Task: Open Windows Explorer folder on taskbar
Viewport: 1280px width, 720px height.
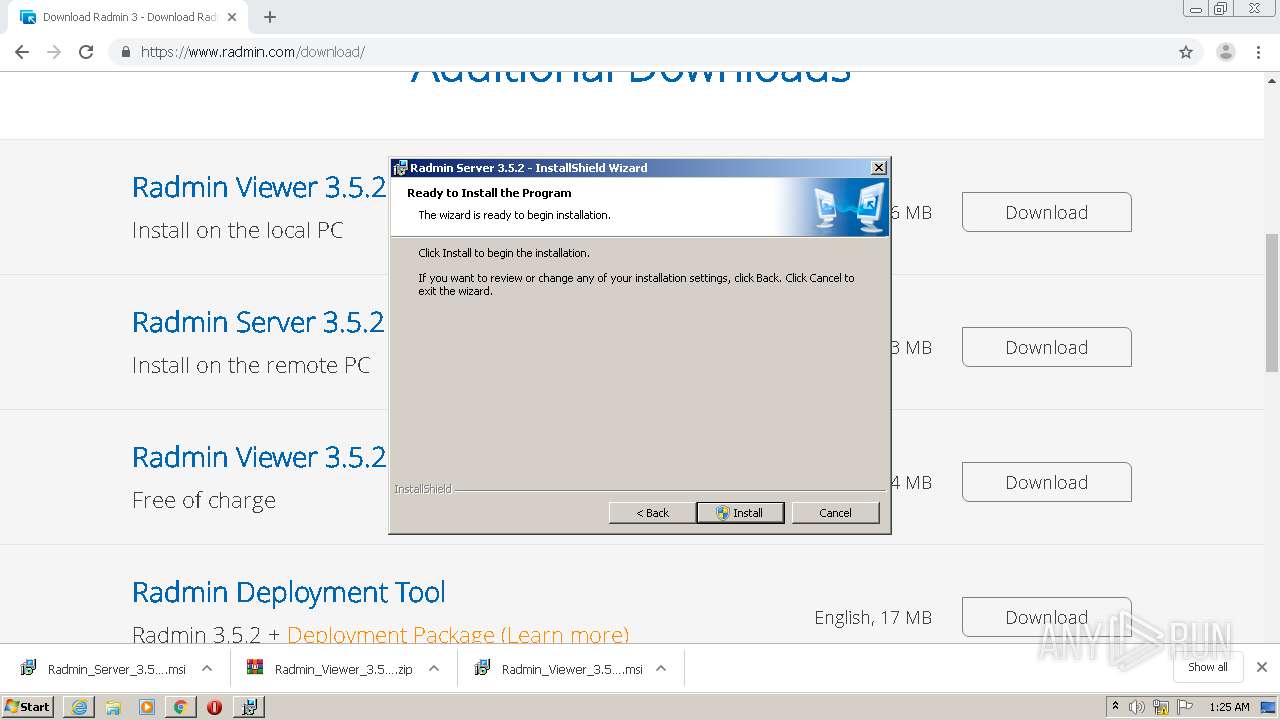Action: [x=113, y=706]
